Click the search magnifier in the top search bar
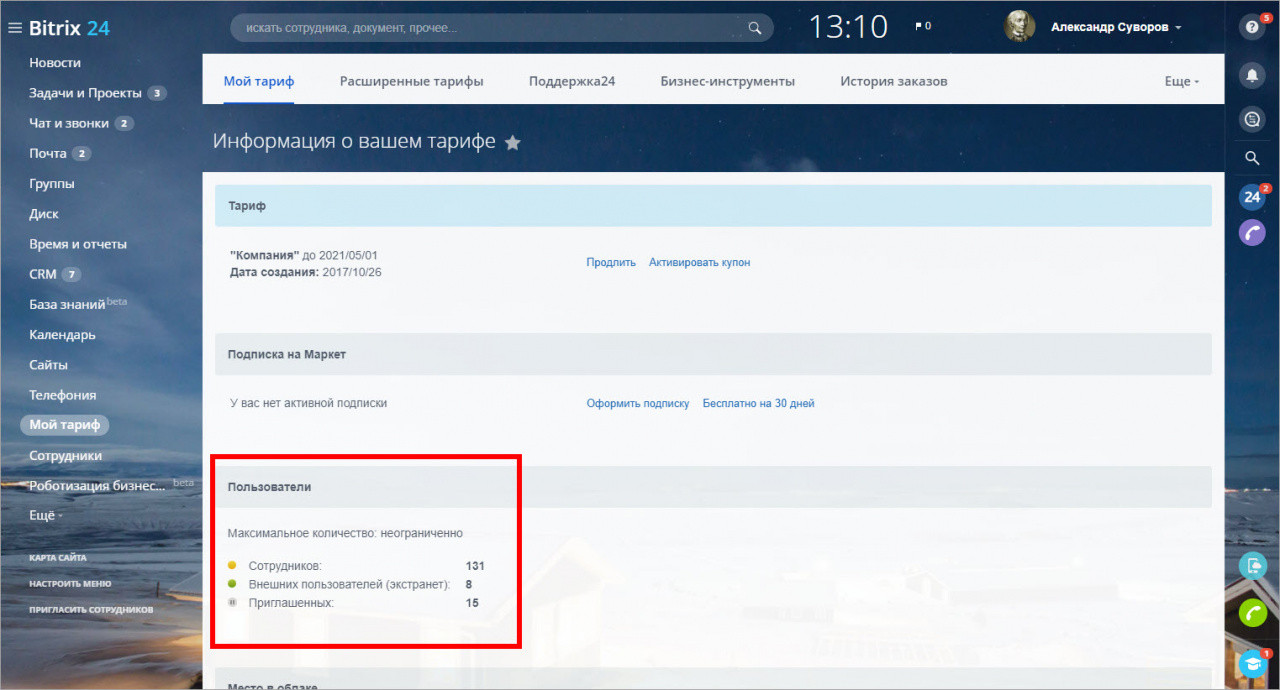 755,28
